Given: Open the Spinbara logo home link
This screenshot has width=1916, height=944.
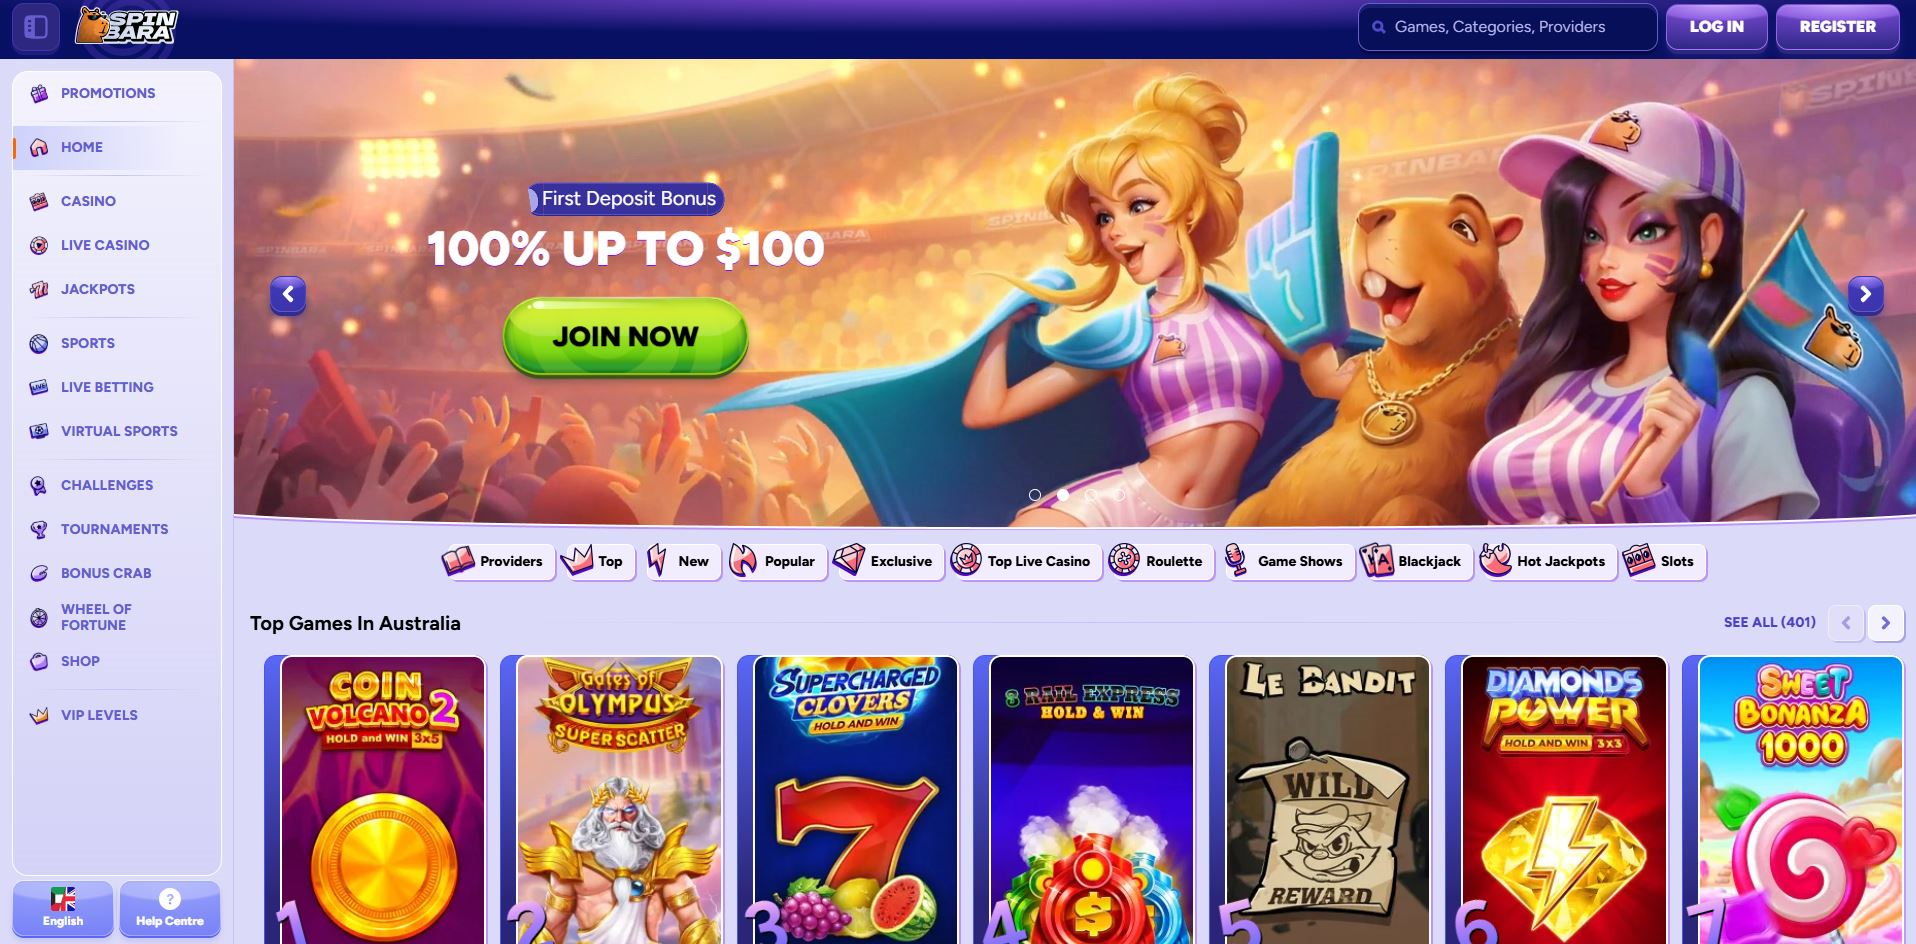Looking at the screenshot, I should [x=127, y=27].
